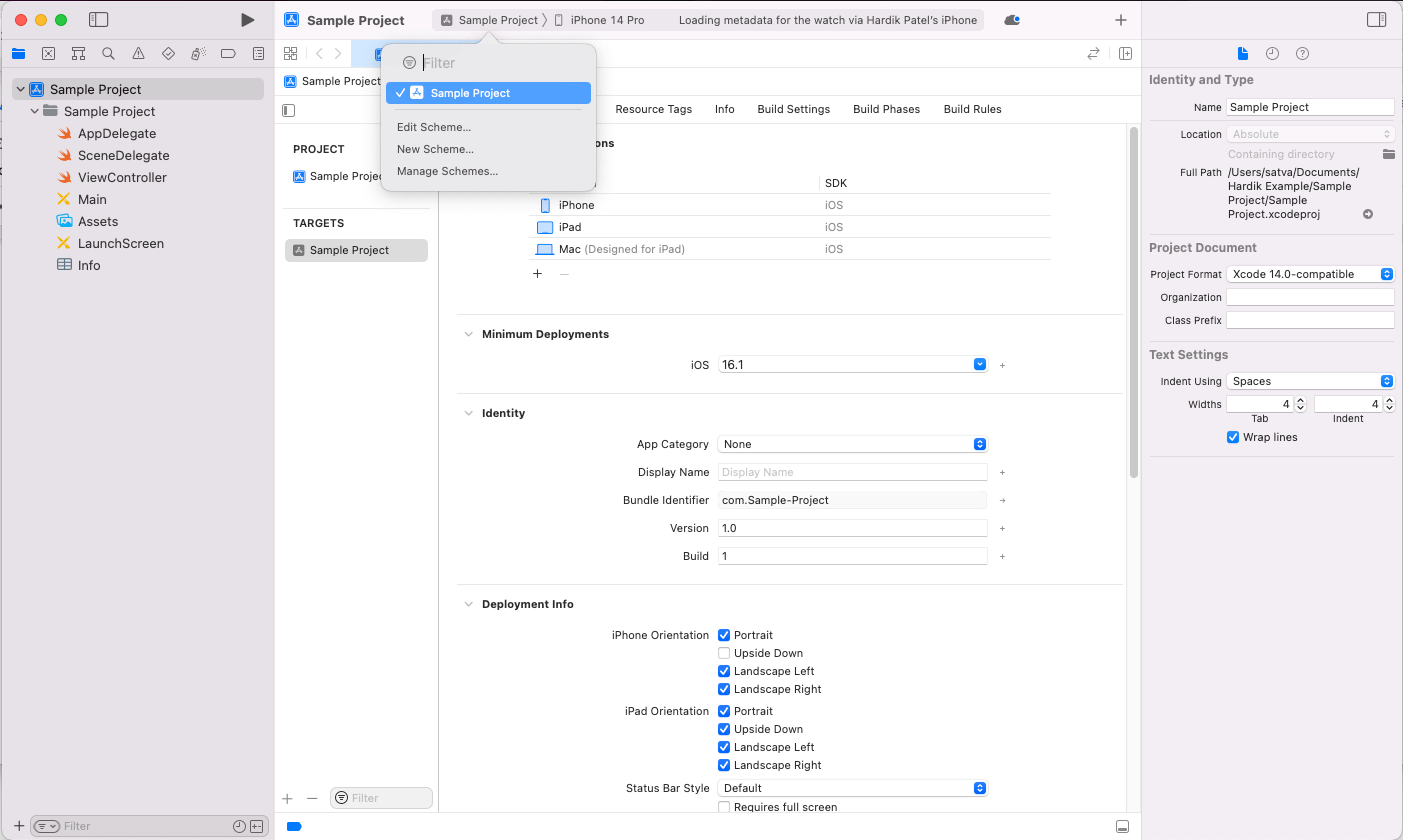Click the Xcode Cloud status icon
The width and height of the screenshot is (1403, 840).
pyautogui.click(x=1012, y=20)
